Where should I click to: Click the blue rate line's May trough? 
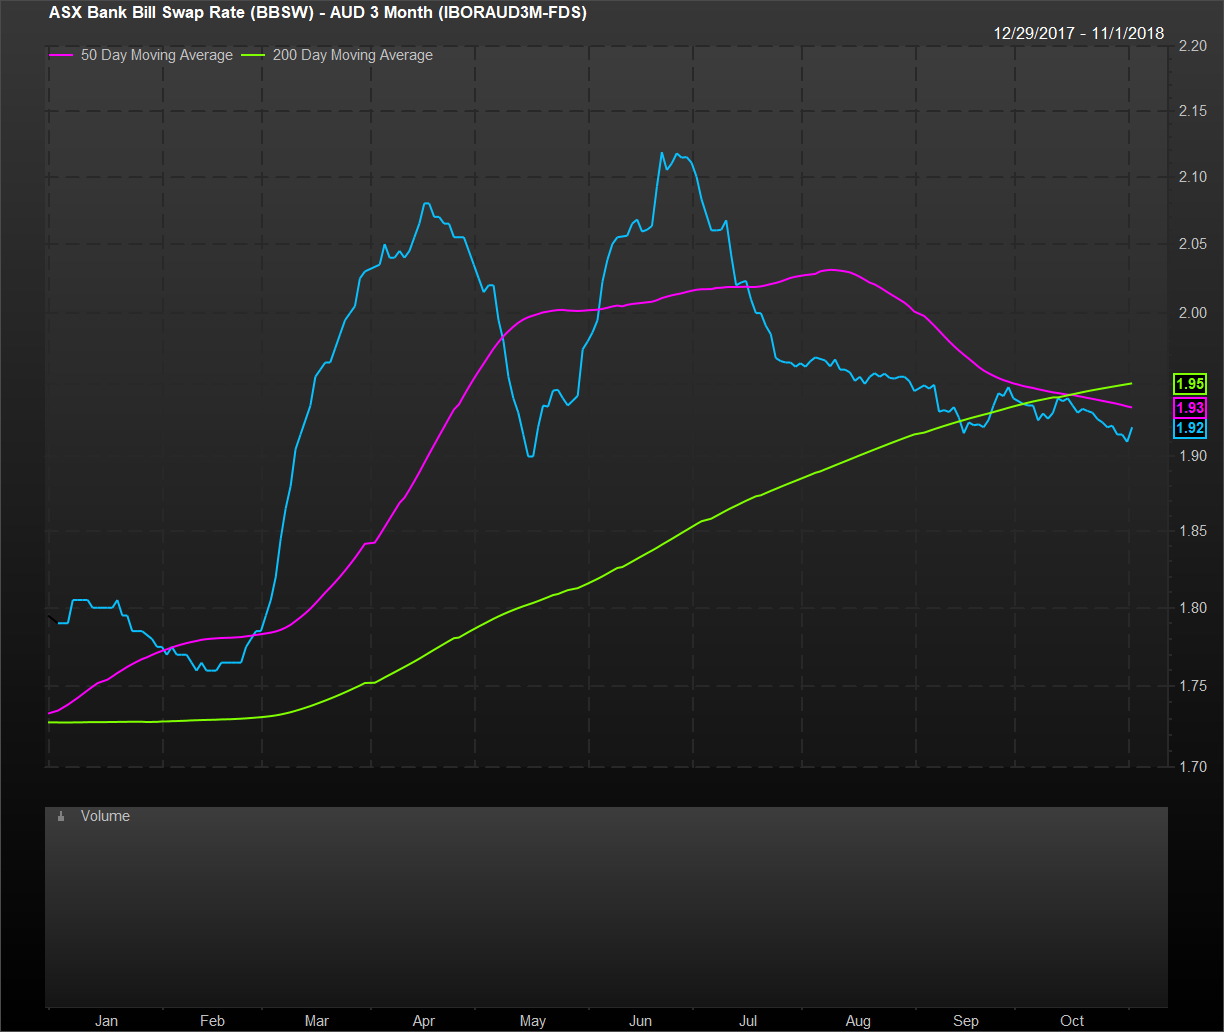(x=530, y=456)
